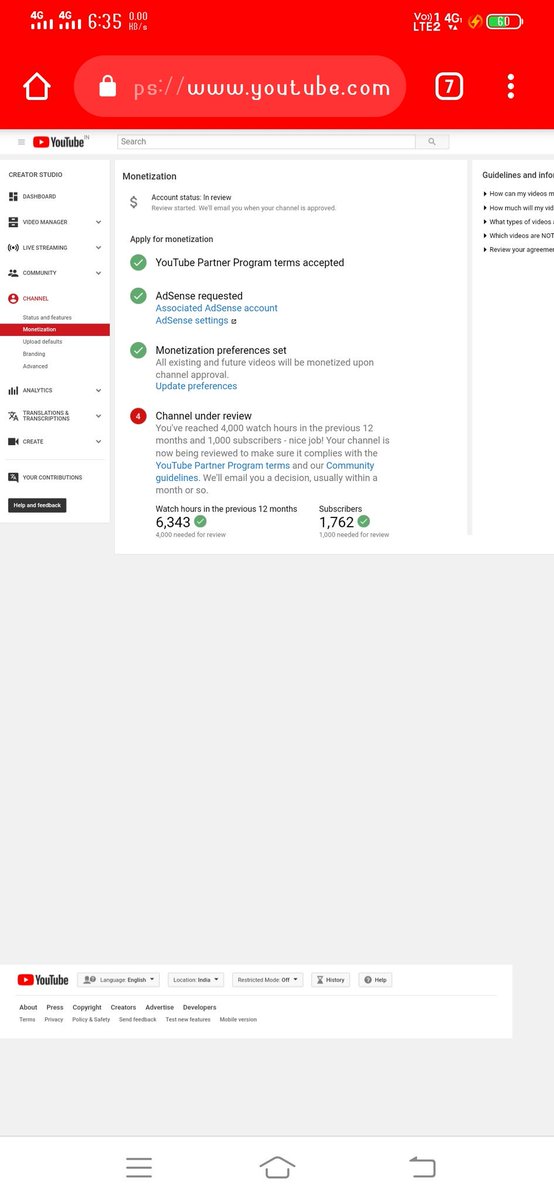This screenshot has height=1200, width=554.
Task: Open the browser three-dot overflow menu
Action: pyautogui.click(x=511, y=87)
